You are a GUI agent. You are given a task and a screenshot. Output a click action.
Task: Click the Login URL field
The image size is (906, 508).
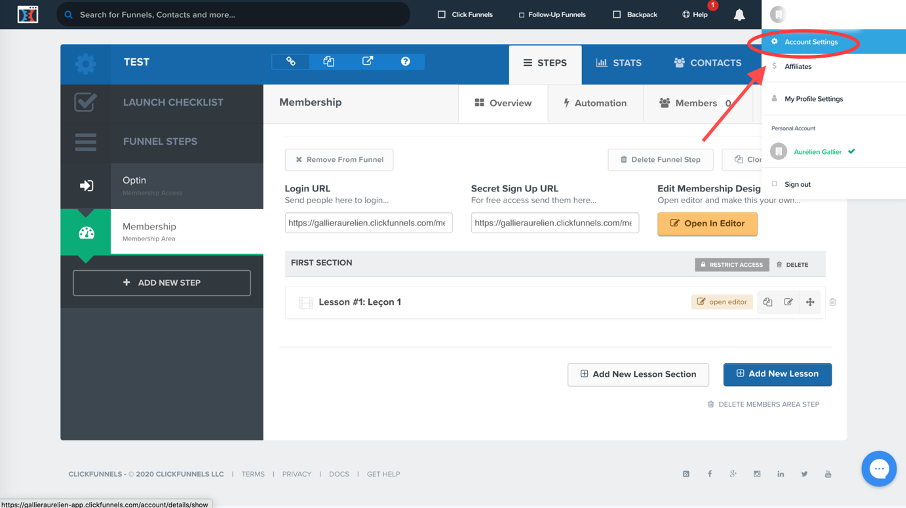tap(369, 223)
